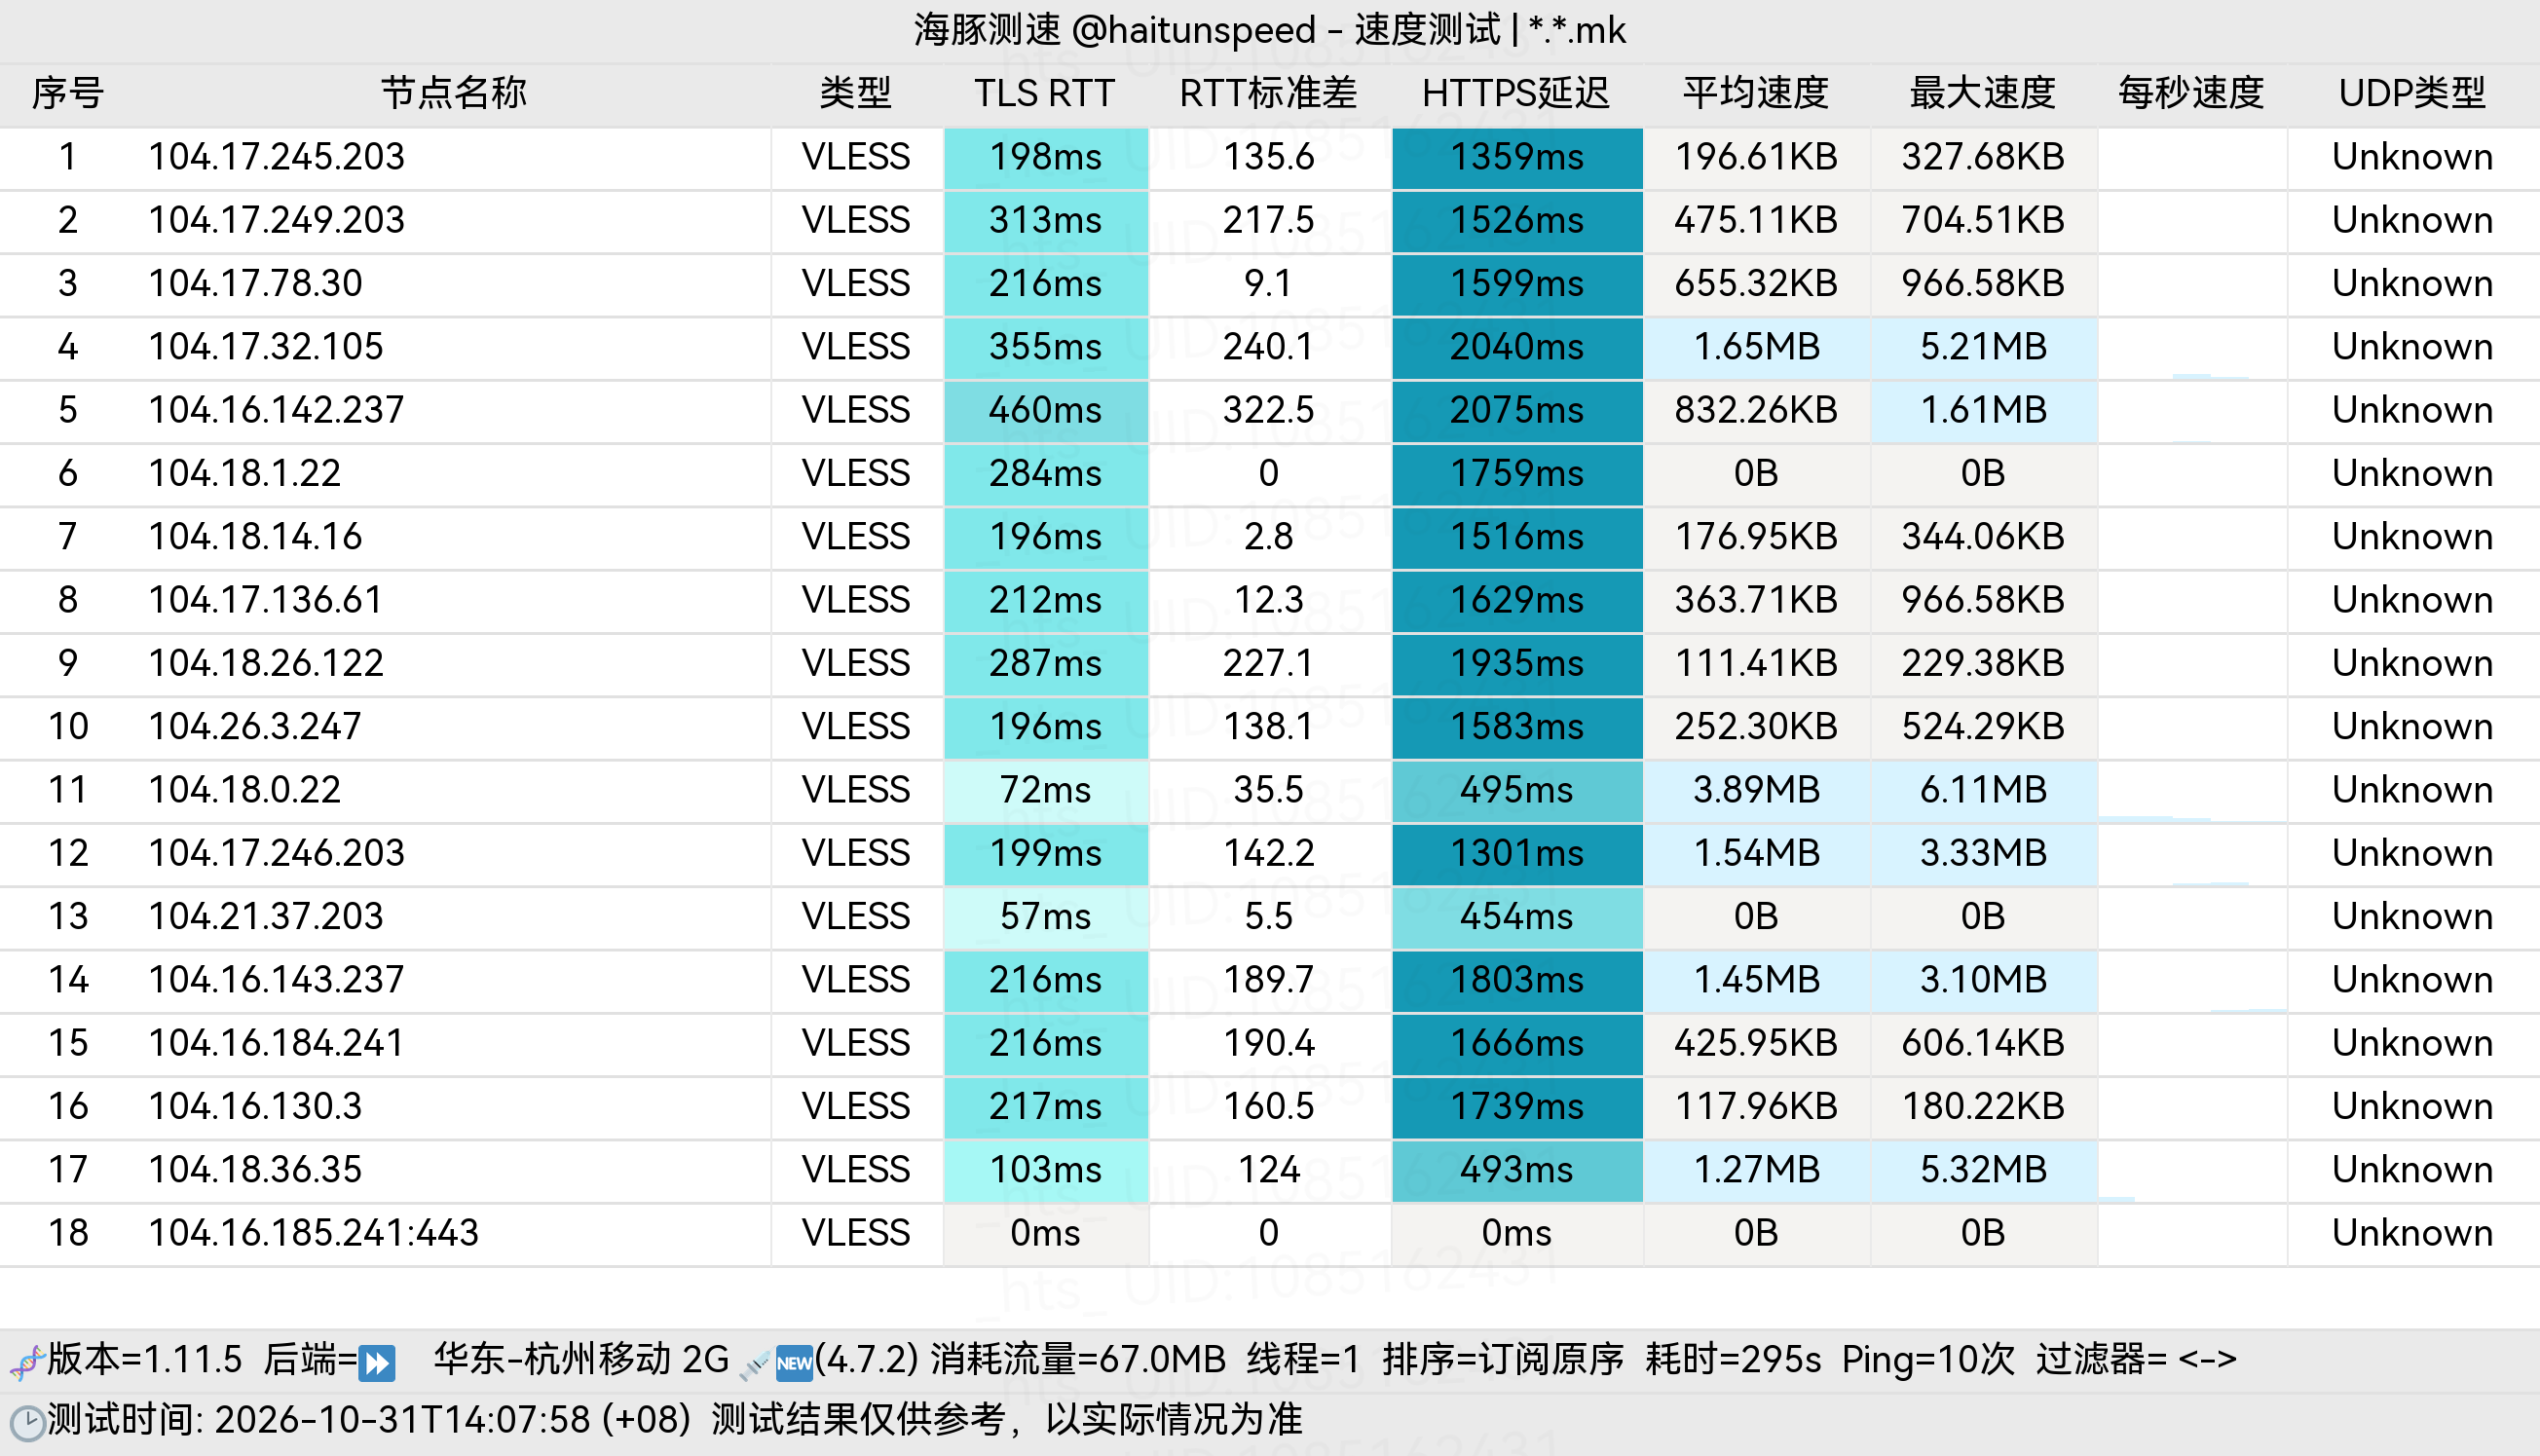Click the 序号 column header

coord(67,93)
